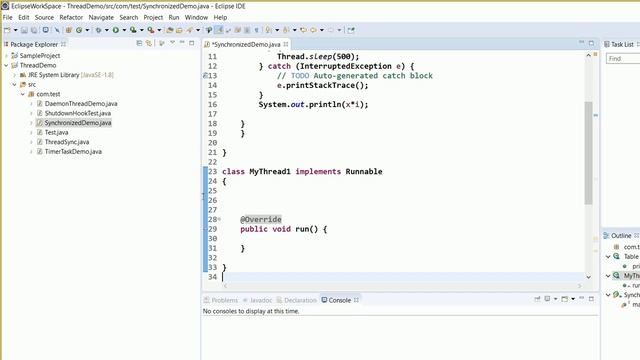Open the Navigate menu

click(101, 18)
